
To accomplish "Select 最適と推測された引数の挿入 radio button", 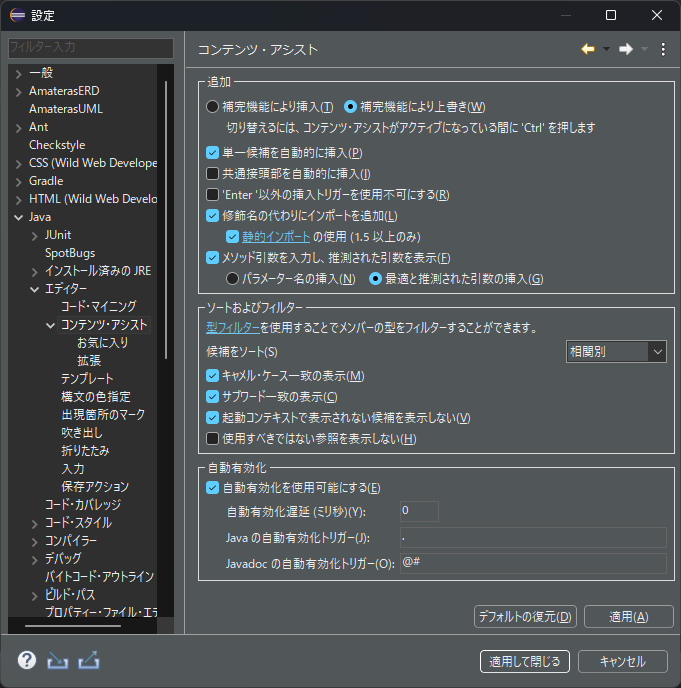I will 375,279.
